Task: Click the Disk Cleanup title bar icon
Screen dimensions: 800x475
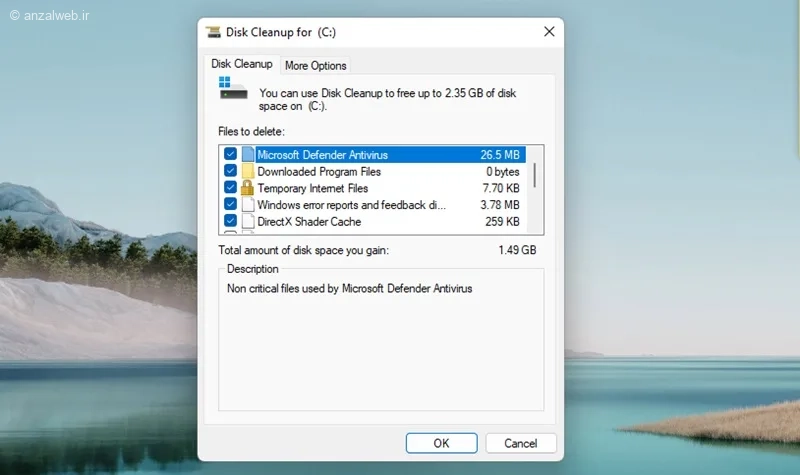Action: point(213,32)
